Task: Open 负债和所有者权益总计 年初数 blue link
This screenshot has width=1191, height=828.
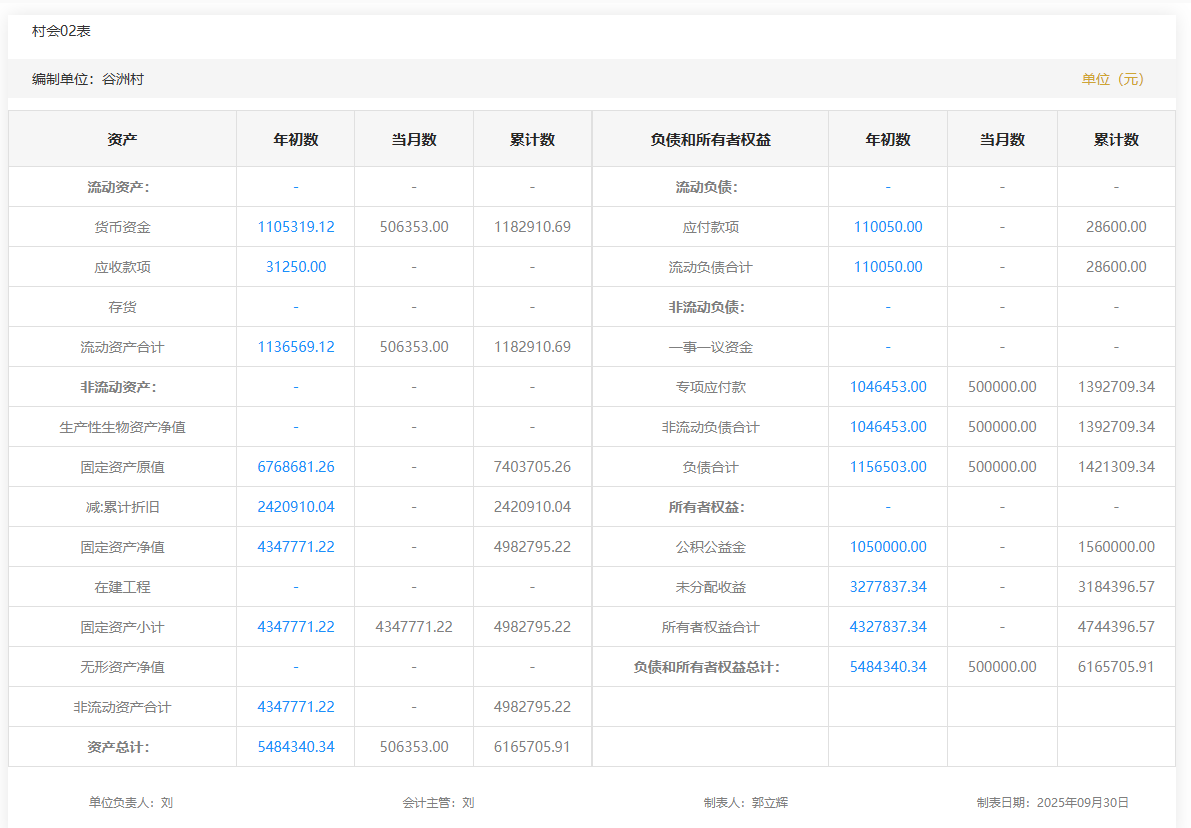Action: 888,667
